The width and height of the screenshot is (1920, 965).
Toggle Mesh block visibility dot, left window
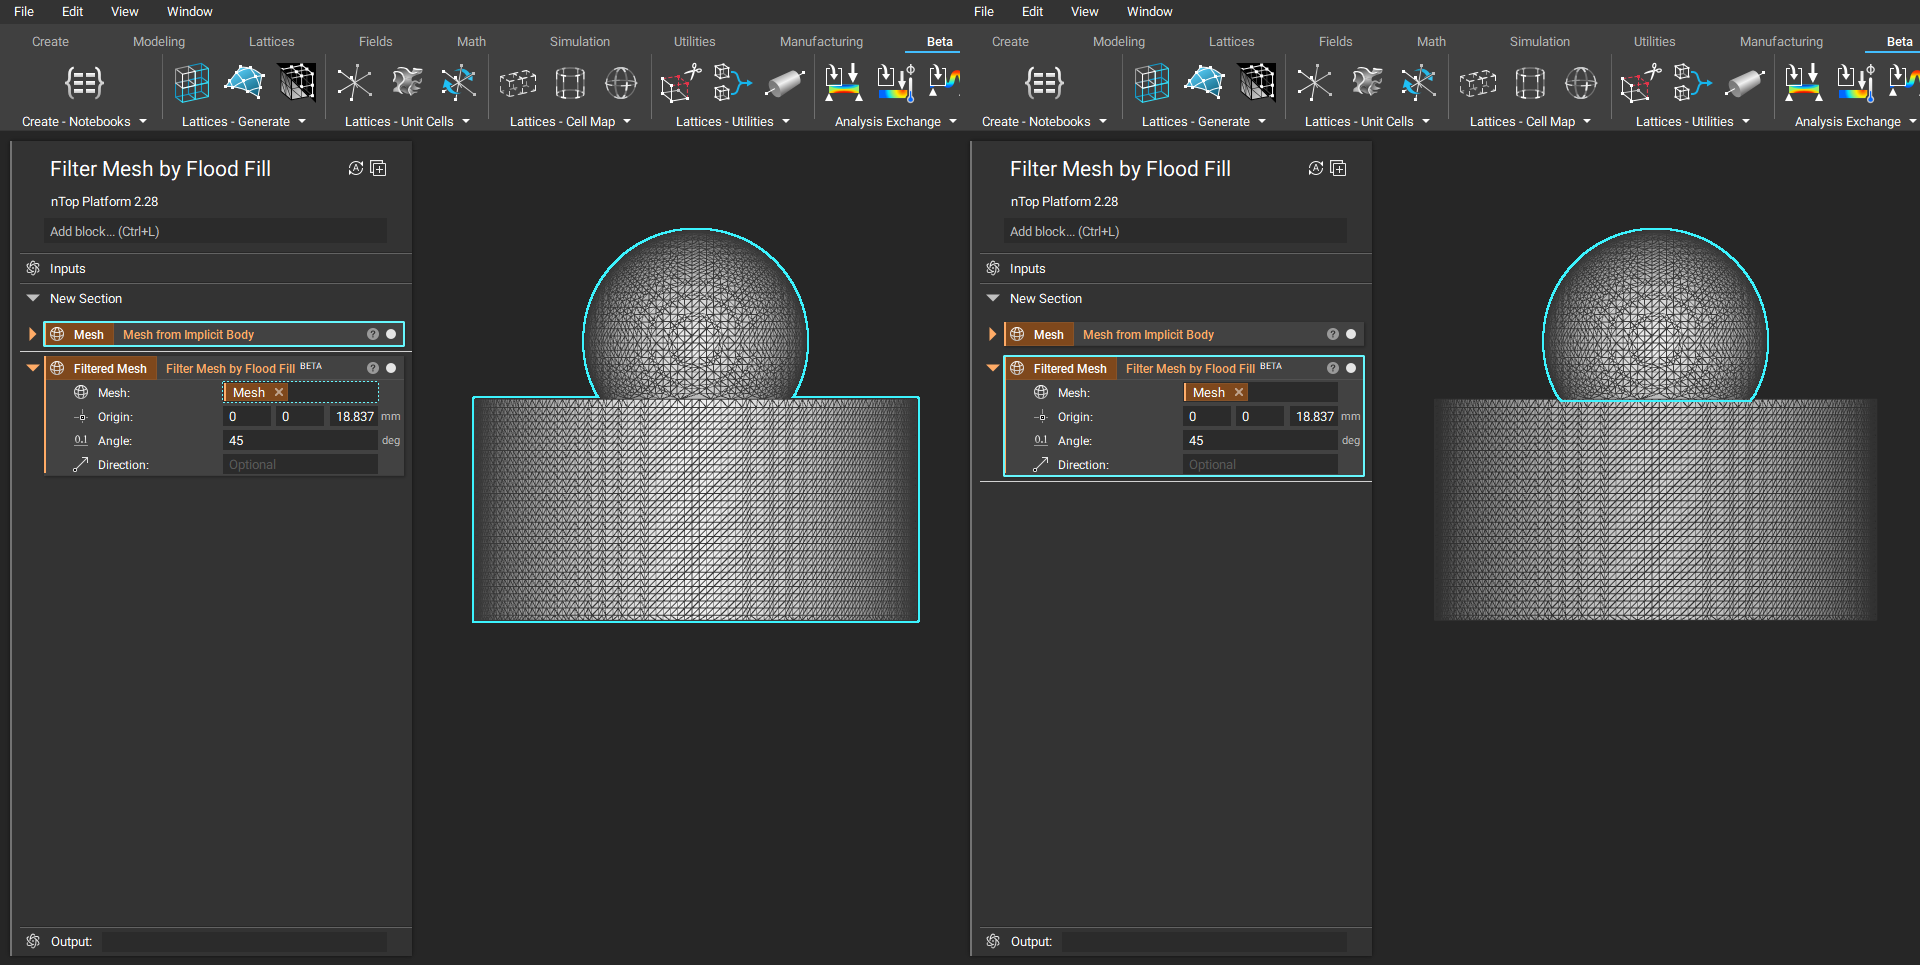[391, 334]
